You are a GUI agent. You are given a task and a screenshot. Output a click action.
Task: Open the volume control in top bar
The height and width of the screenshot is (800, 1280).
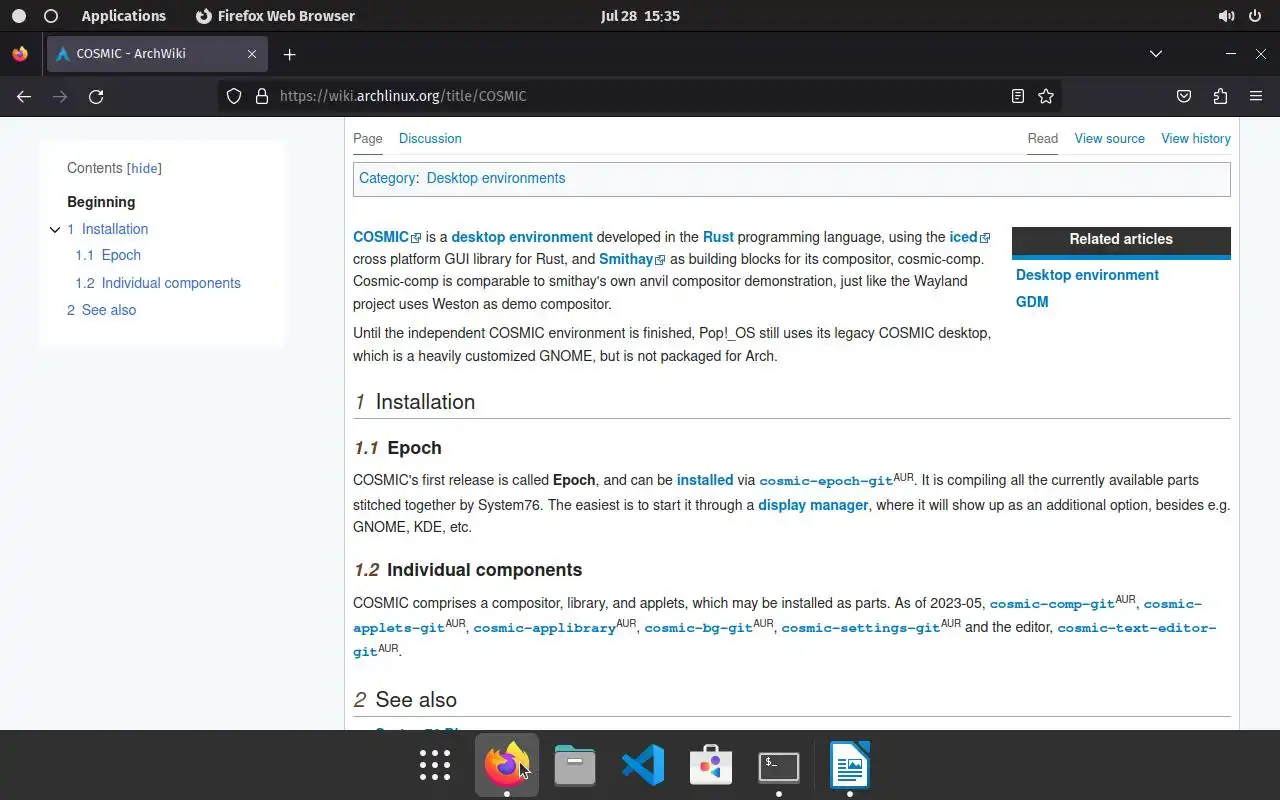point(1226,16)
